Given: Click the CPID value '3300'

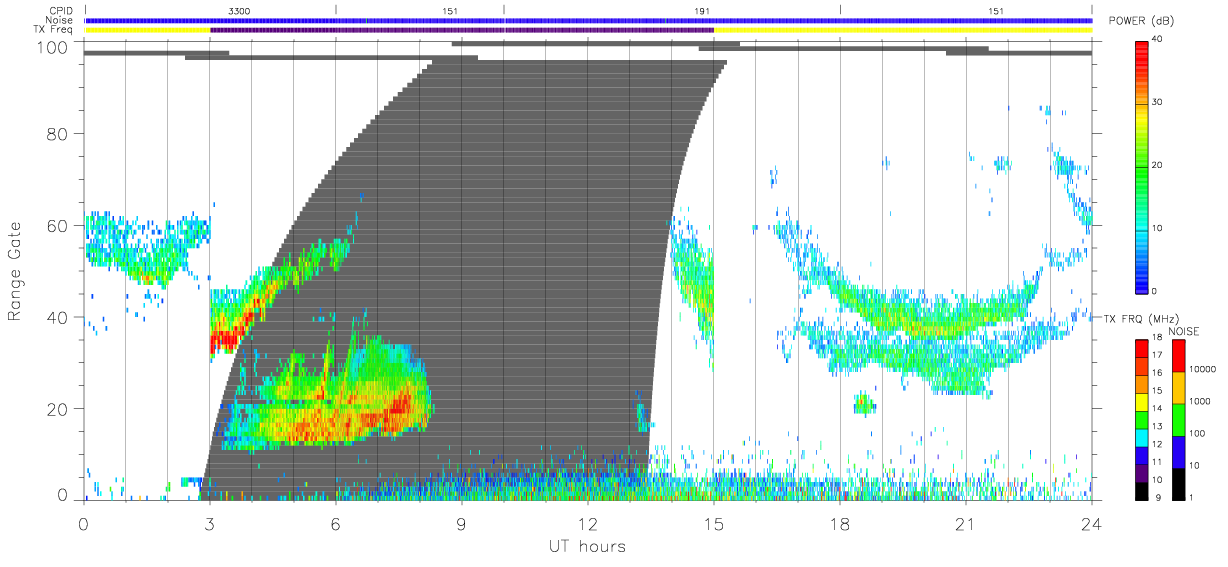Looking at the screenshot, I should [240, 10].
